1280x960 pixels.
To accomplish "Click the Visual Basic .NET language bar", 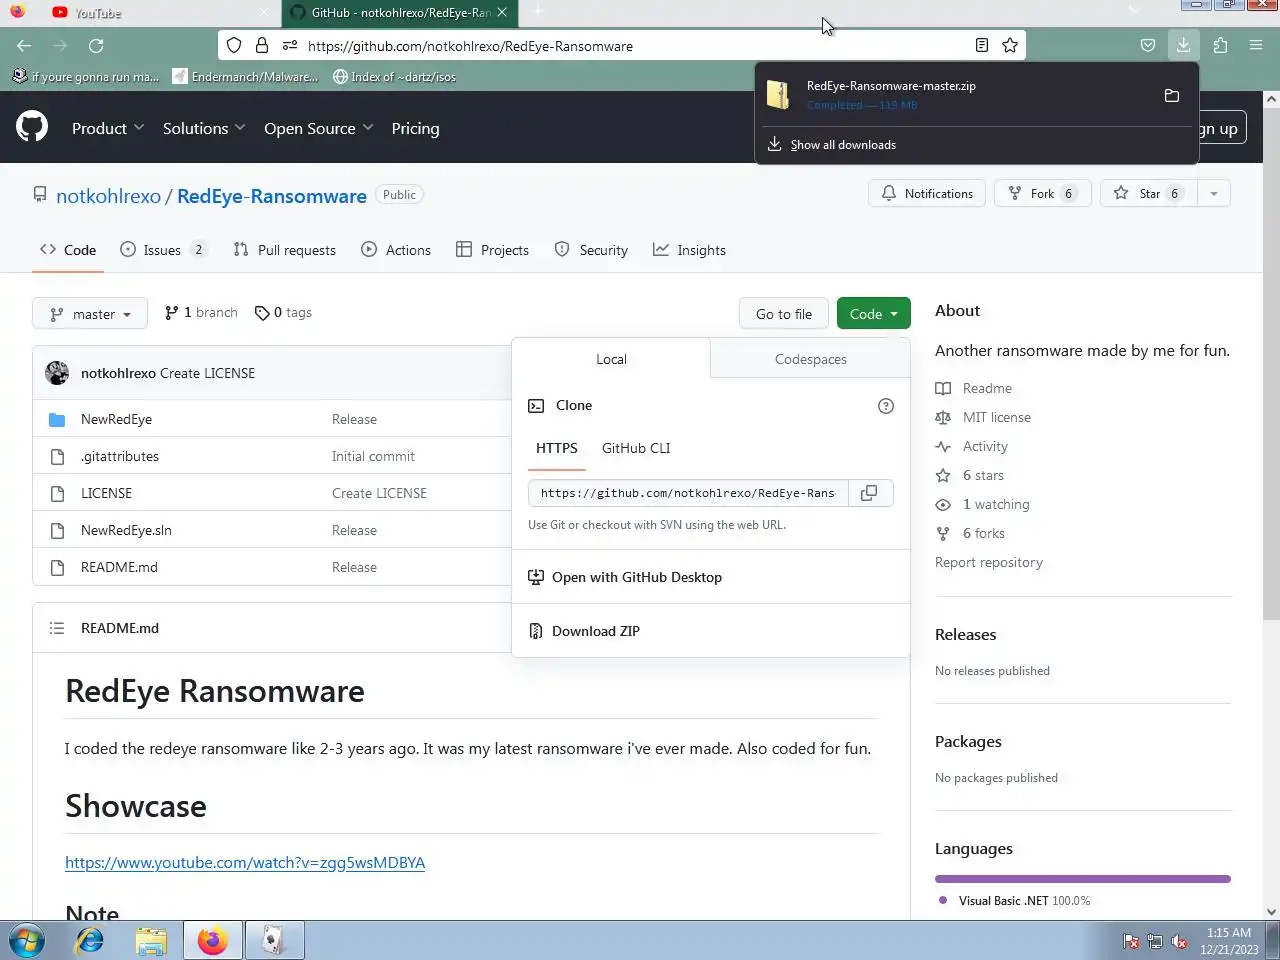I will (x=1083, y=879).
